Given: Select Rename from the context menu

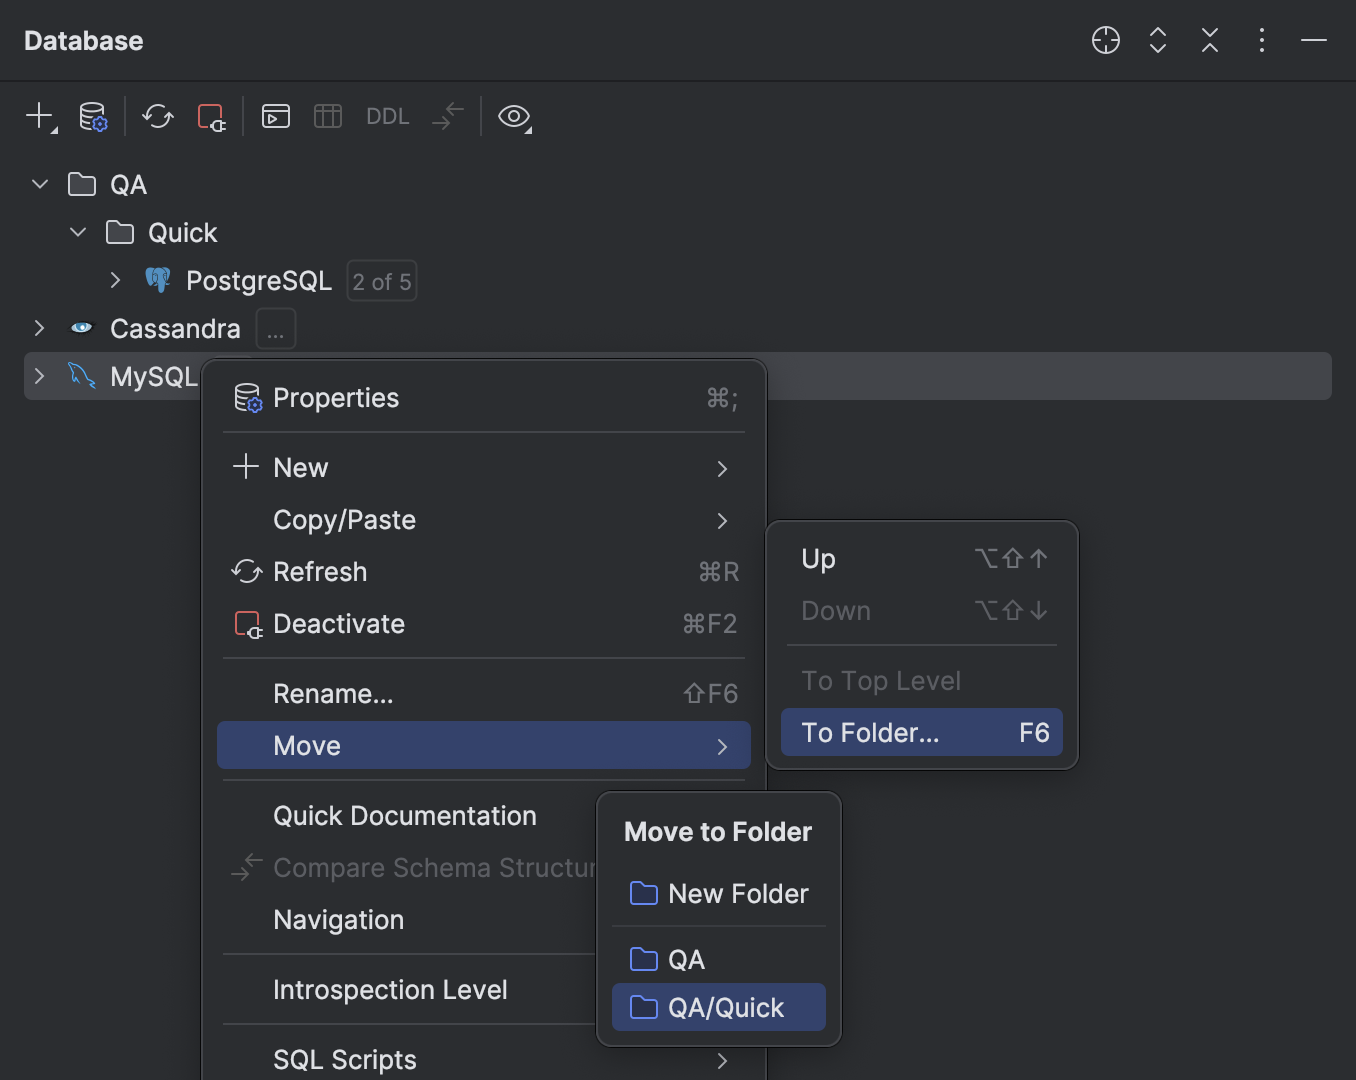Looking at the screenshot, I should [x=333, y=693].
